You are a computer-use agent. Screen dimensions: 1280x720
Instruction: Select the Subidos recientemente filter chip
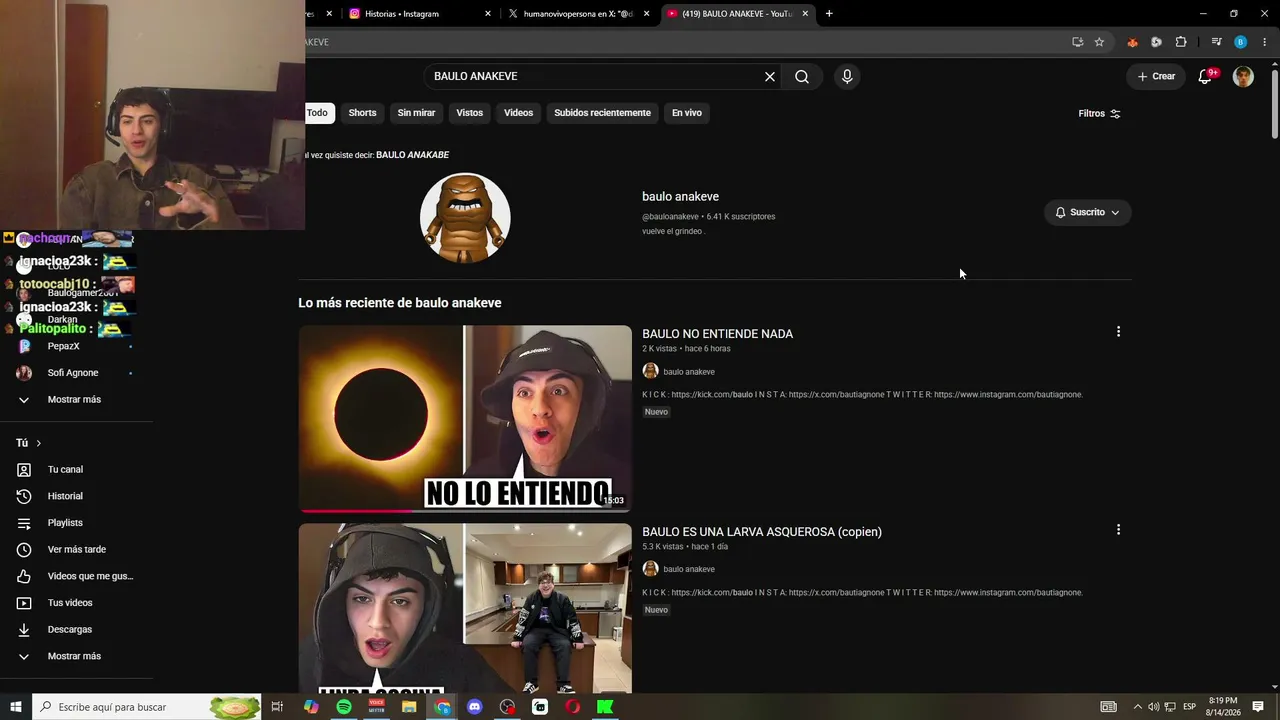tap(602, 113)
